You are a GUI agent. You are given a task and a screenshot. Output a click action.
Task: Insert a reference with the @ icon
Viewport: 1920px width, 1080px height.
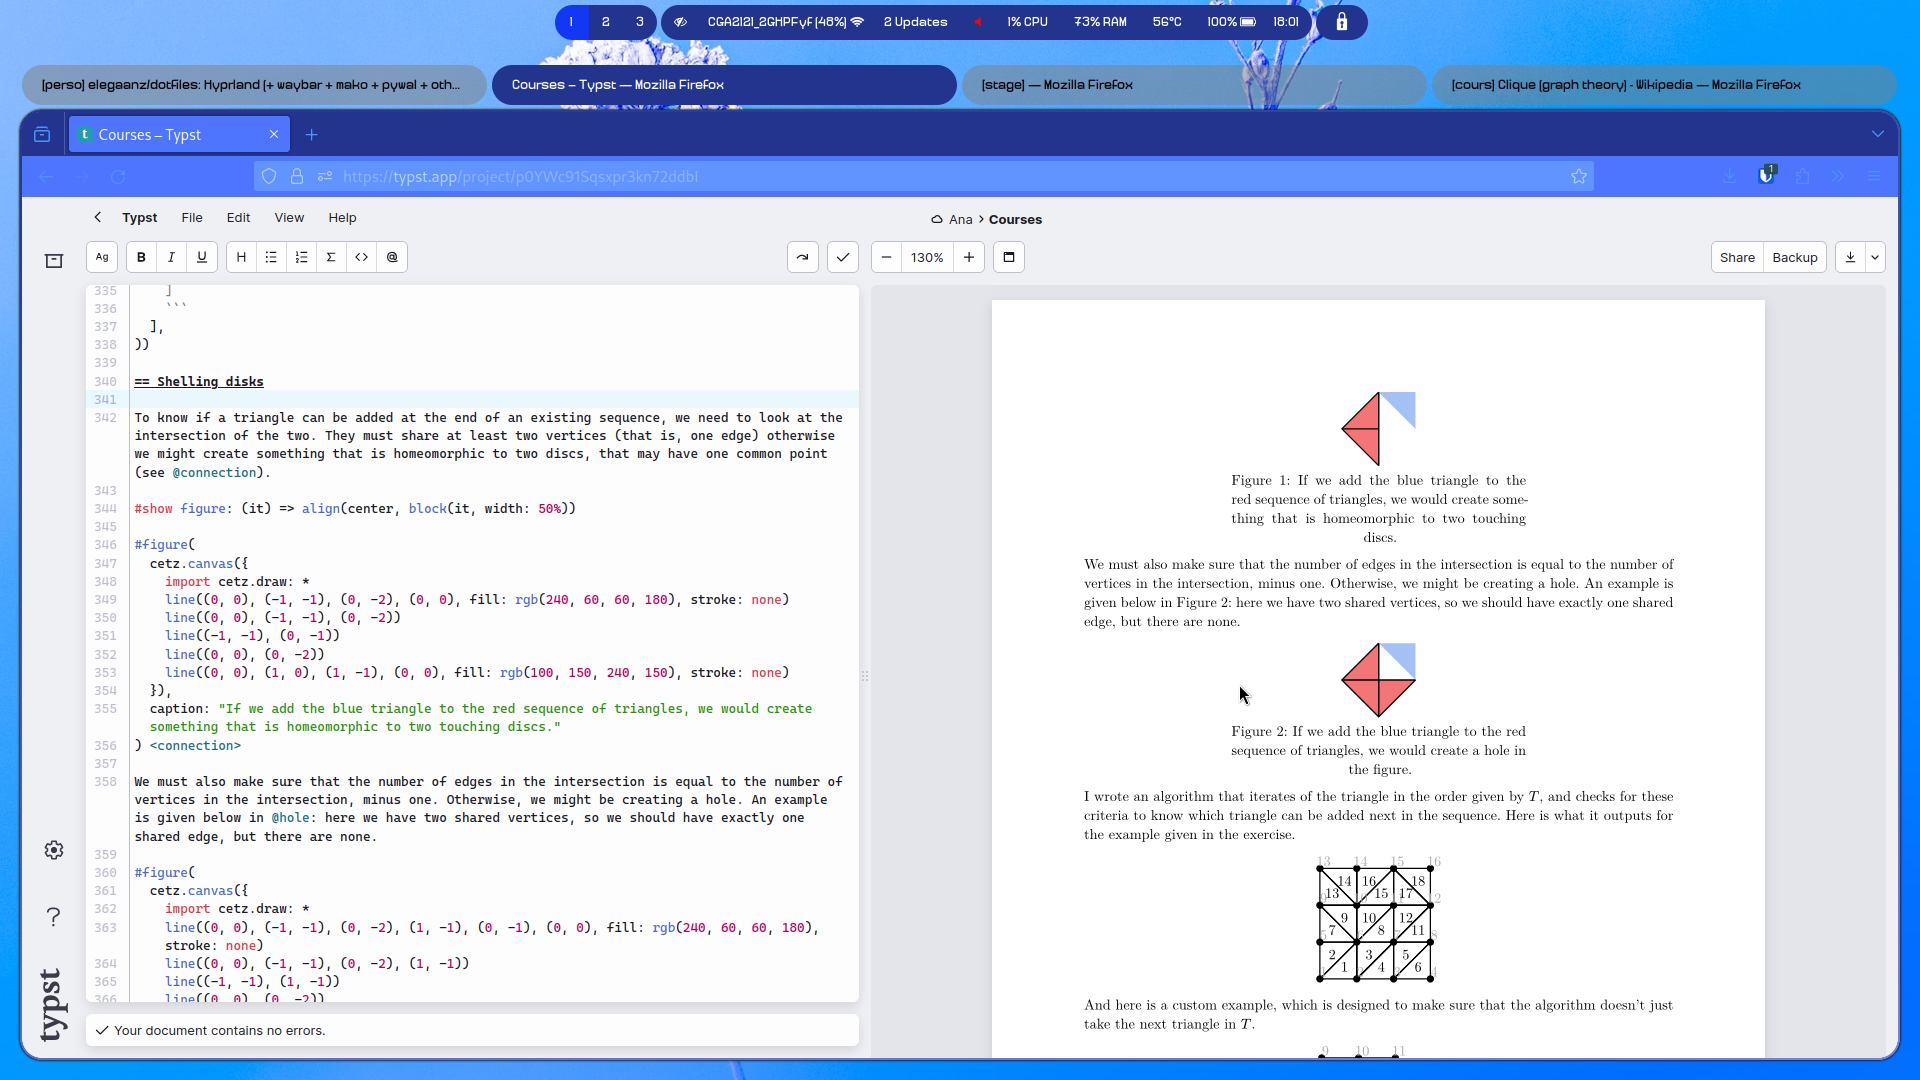click(392, 257)
